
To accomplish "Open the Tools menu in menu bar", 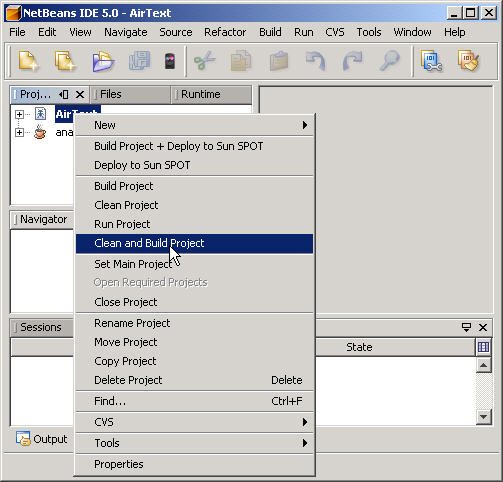I will [369, 32].
